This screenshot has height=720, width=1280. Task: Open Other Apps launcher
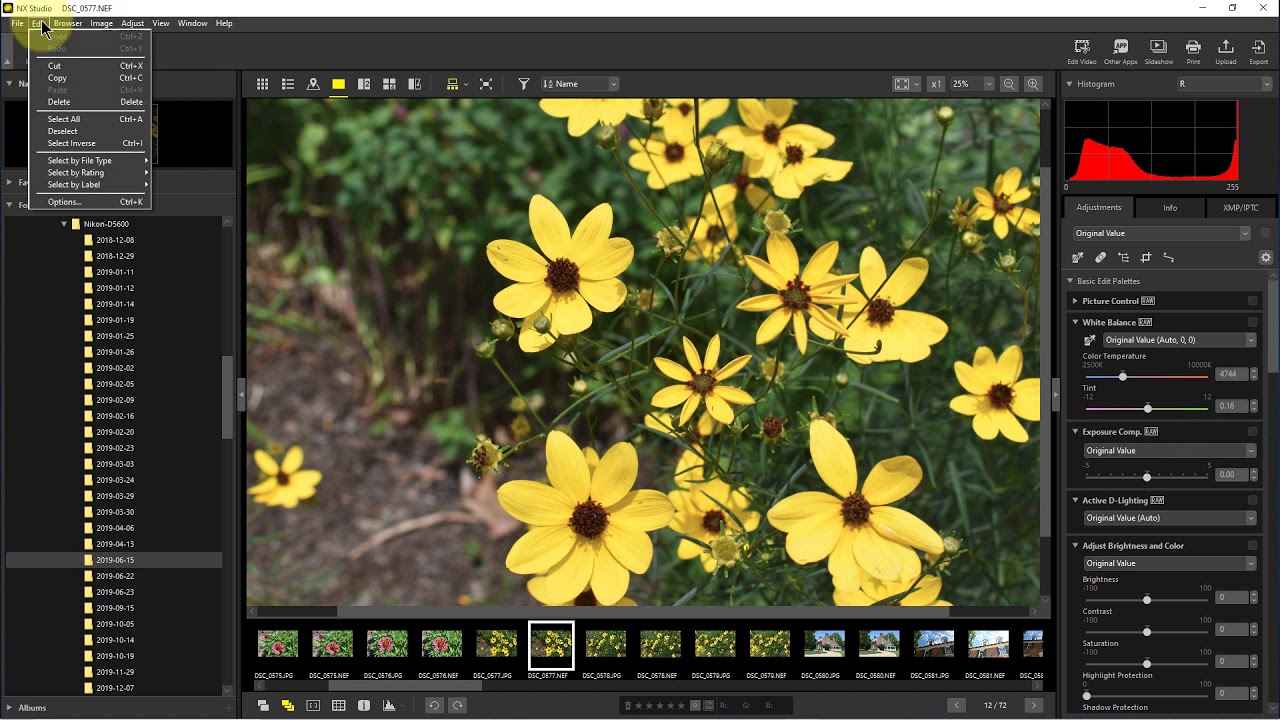[x=1121, y=52]
